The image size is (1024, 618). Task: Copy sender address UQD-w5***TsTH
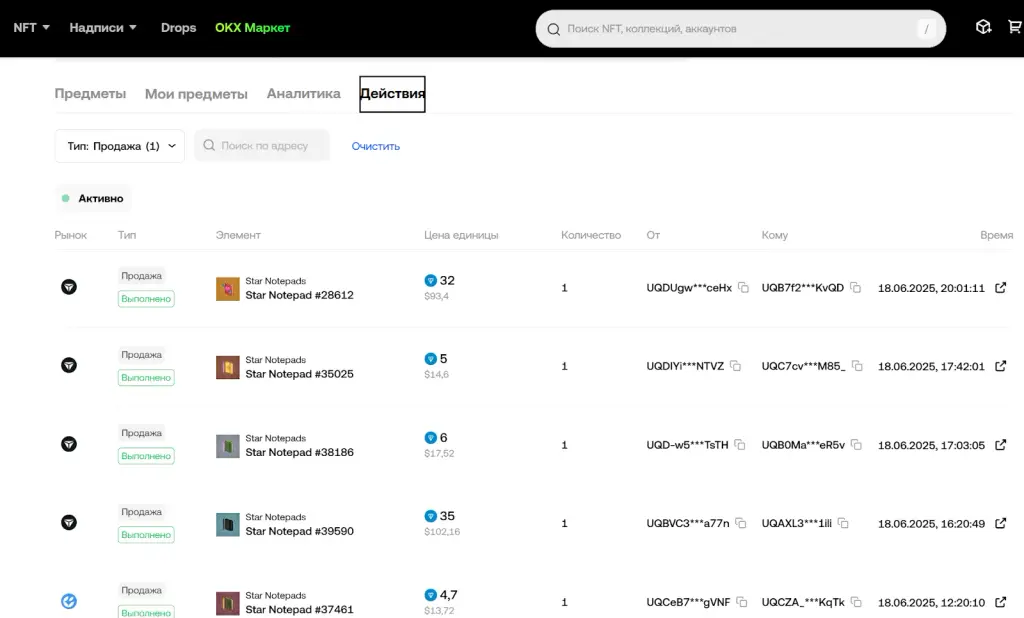740,445
